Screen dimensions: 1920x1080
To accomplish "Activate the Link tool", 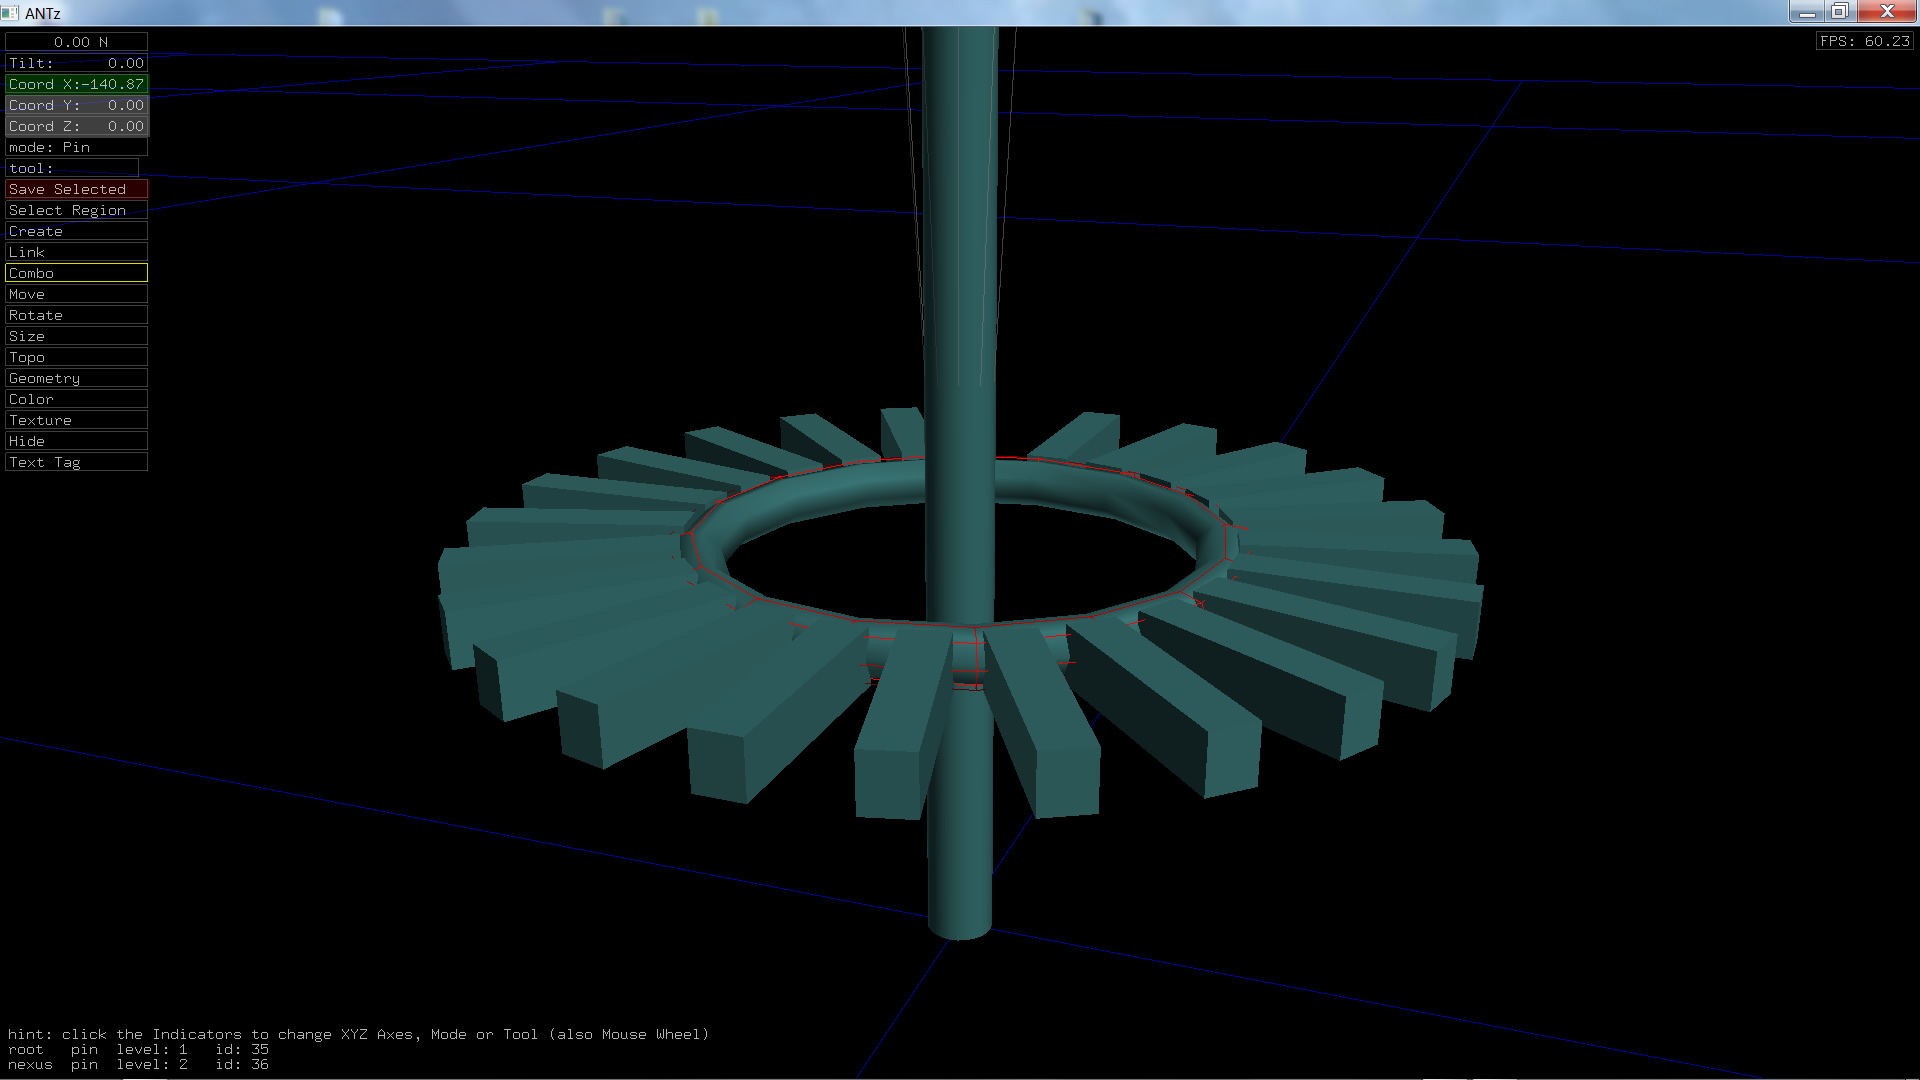I will click(x=76, y=252).
